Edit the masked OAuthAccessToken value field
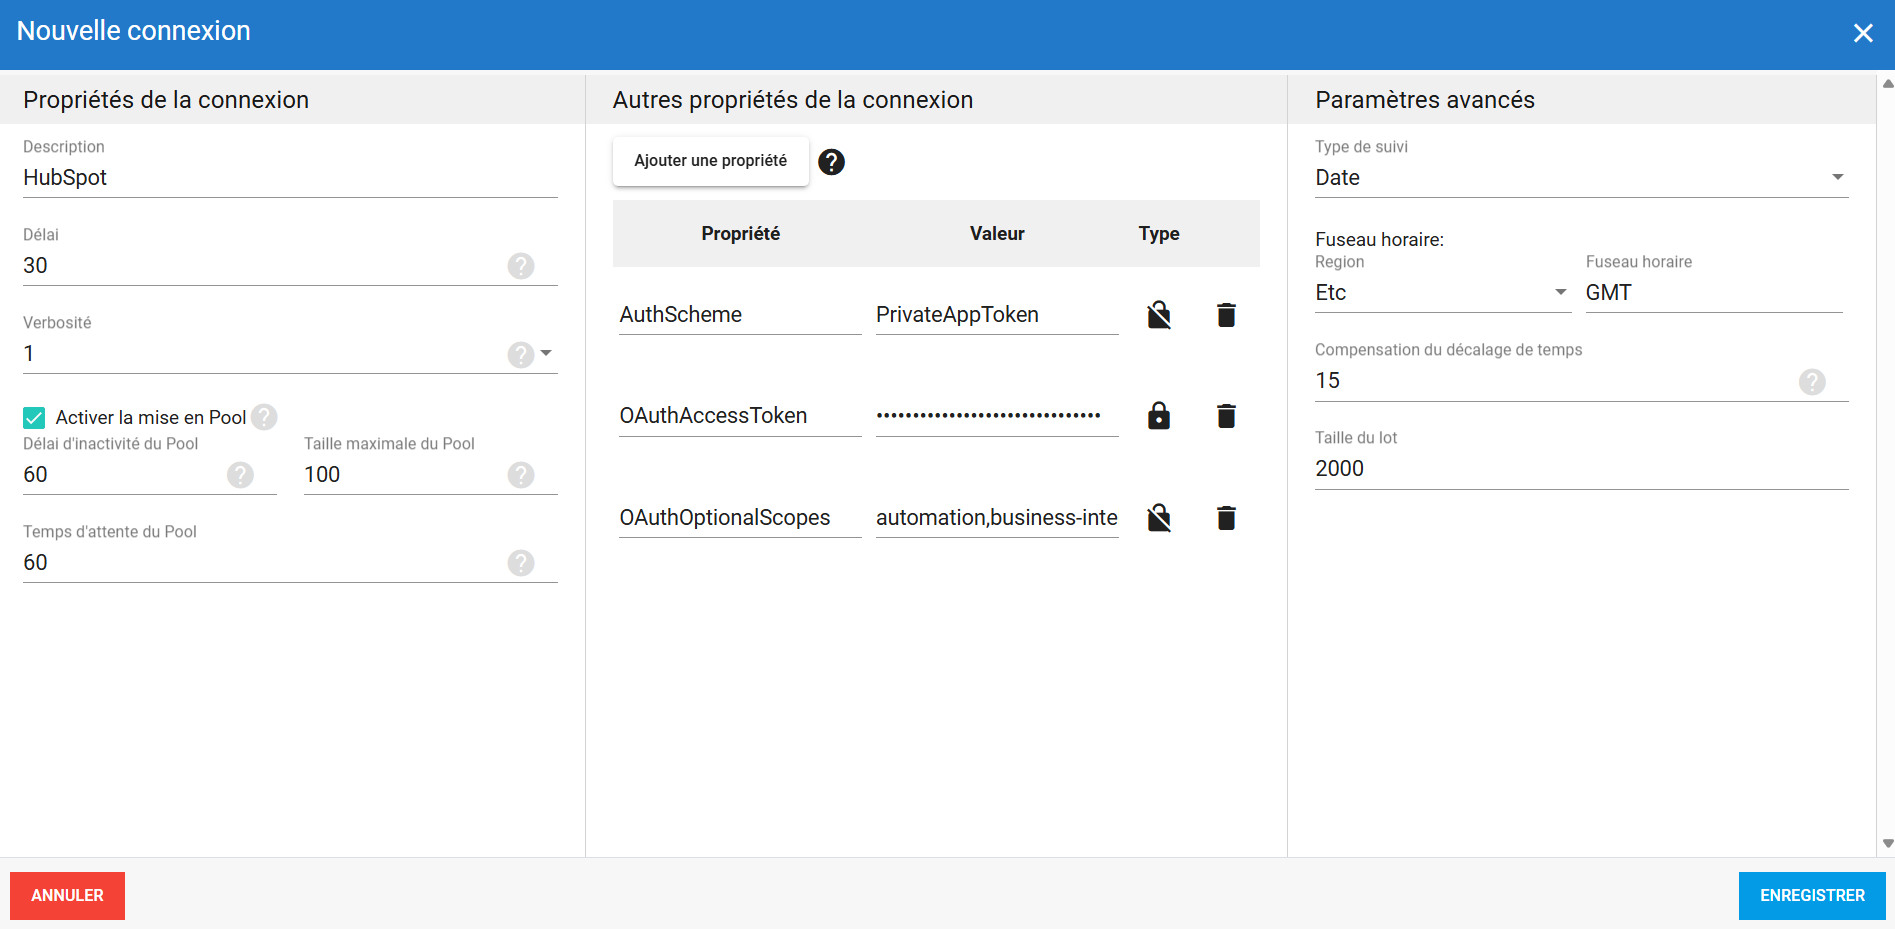 click(x=997, y=416)
